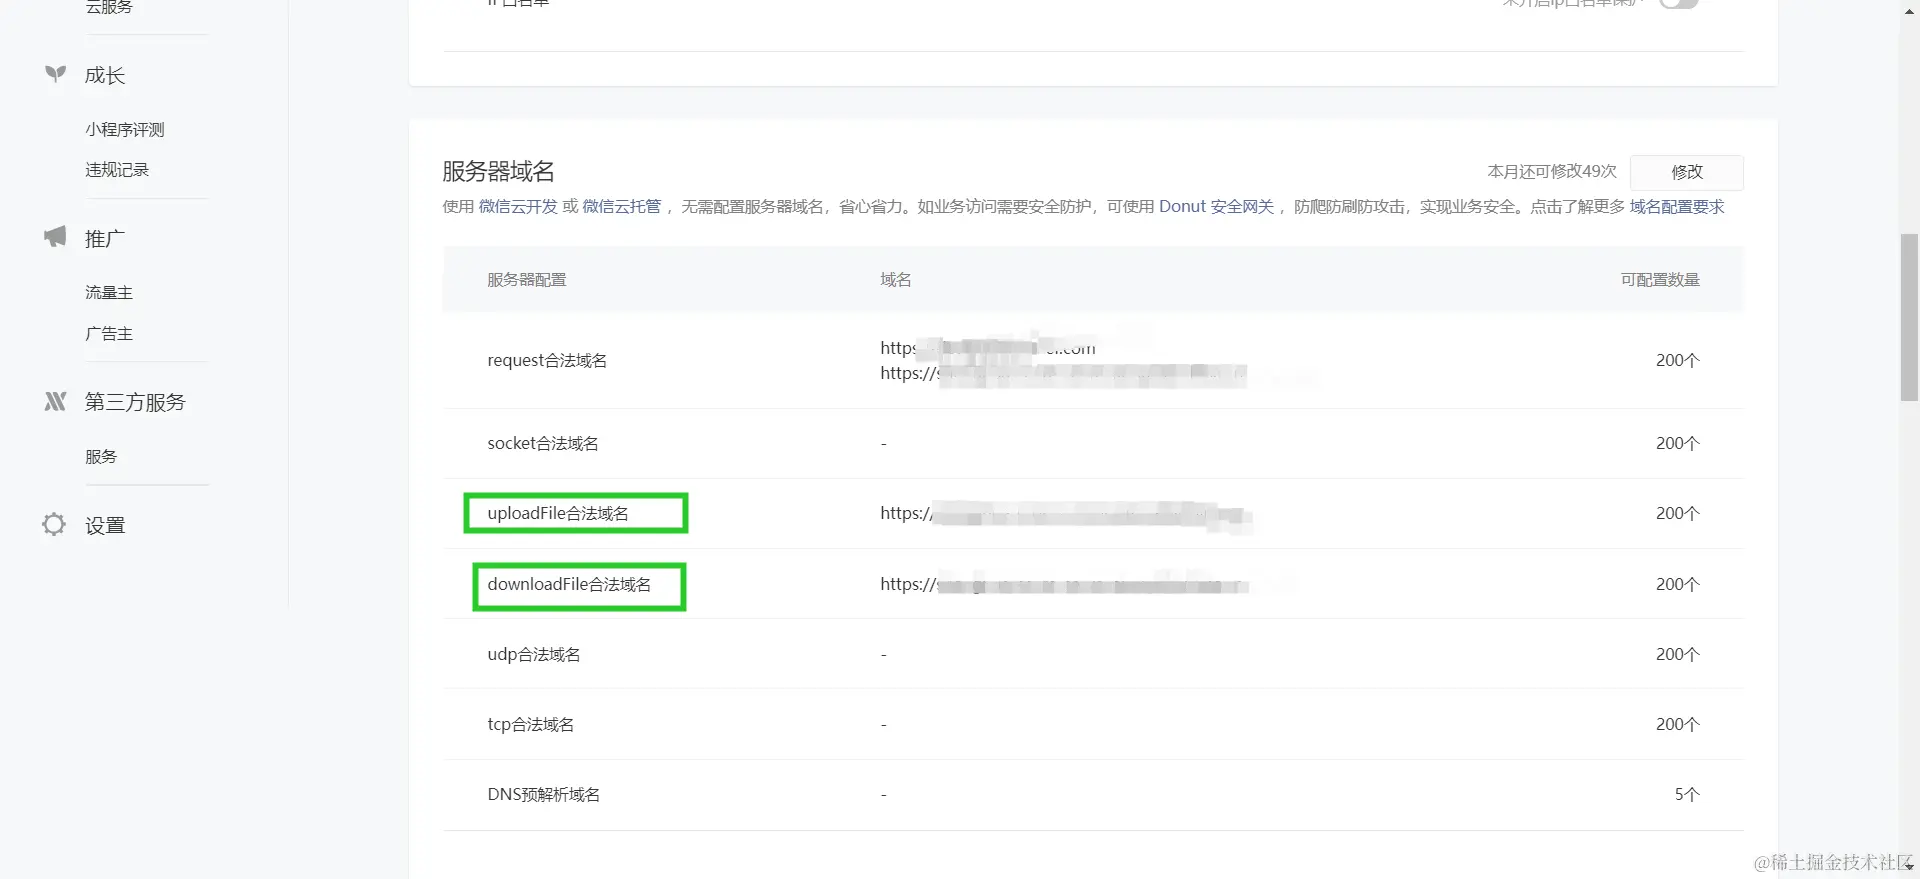Select the tcp合法域名 row label
1920x879 pixels.
(x=531, y=724)
